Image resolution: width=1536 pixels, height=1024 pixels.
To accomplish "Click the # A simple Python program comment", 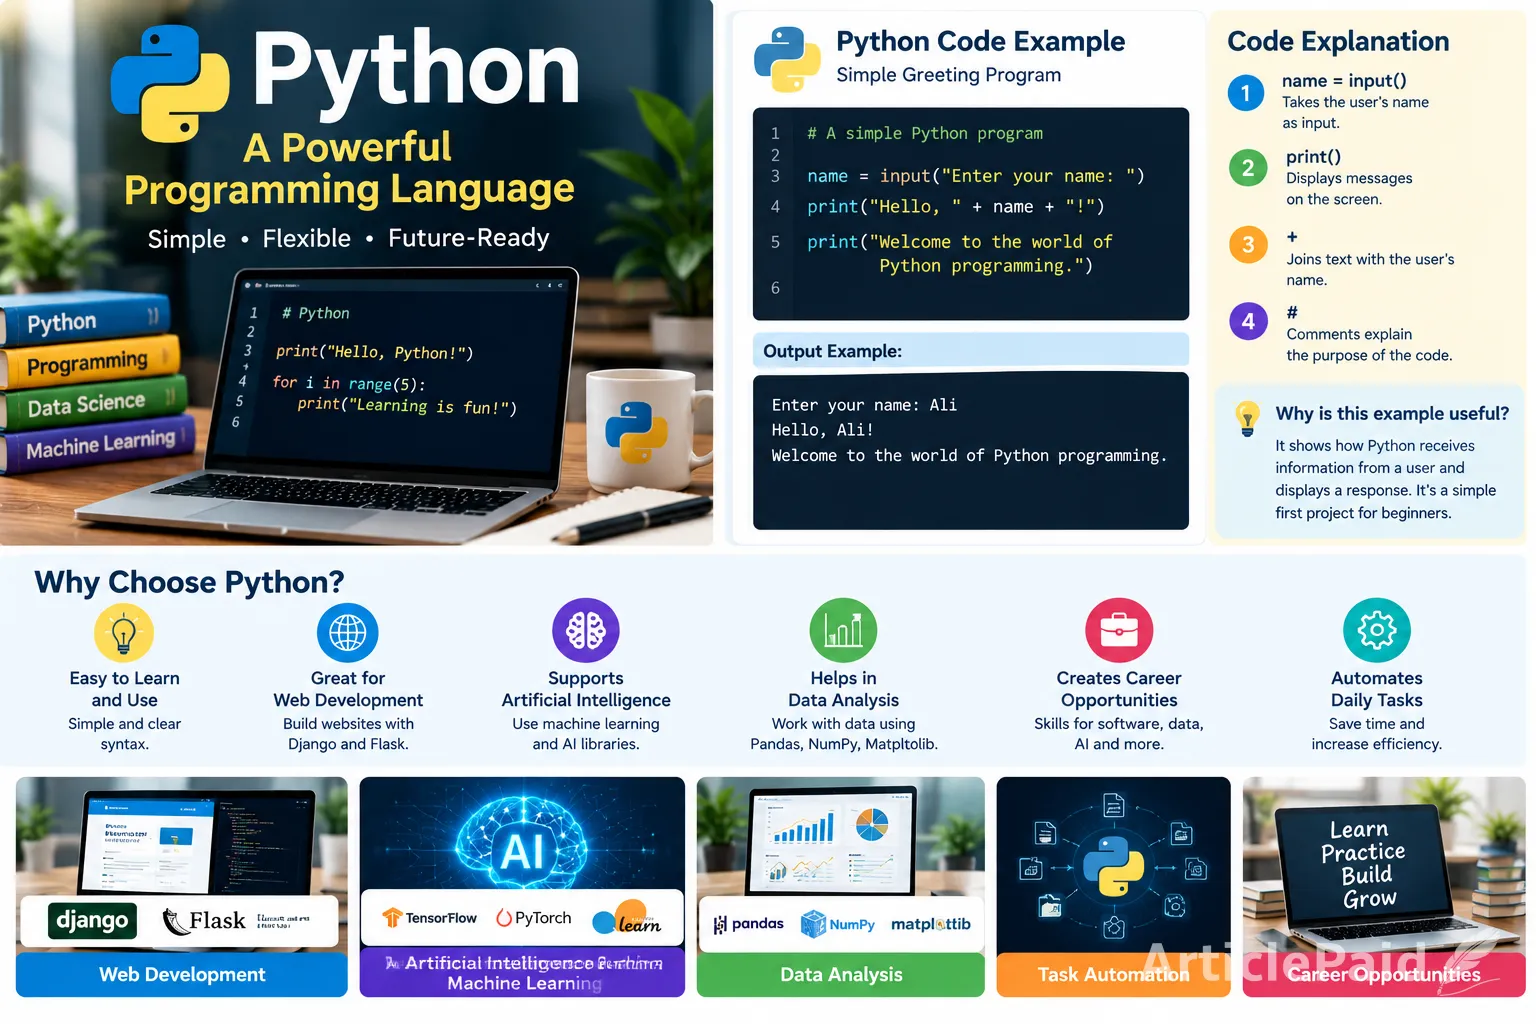I will [925, 133].
